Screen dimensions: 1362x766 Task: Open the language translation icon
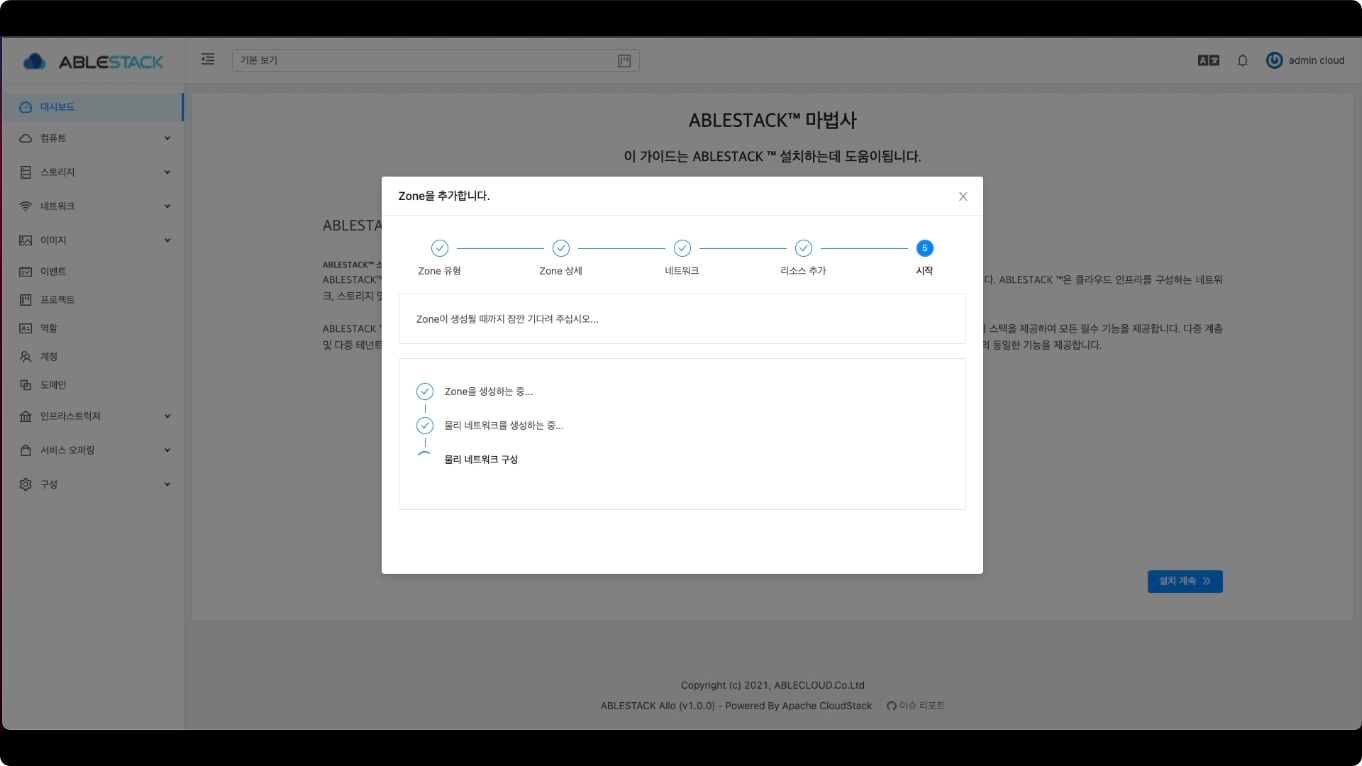click(x=1208, y=60)
